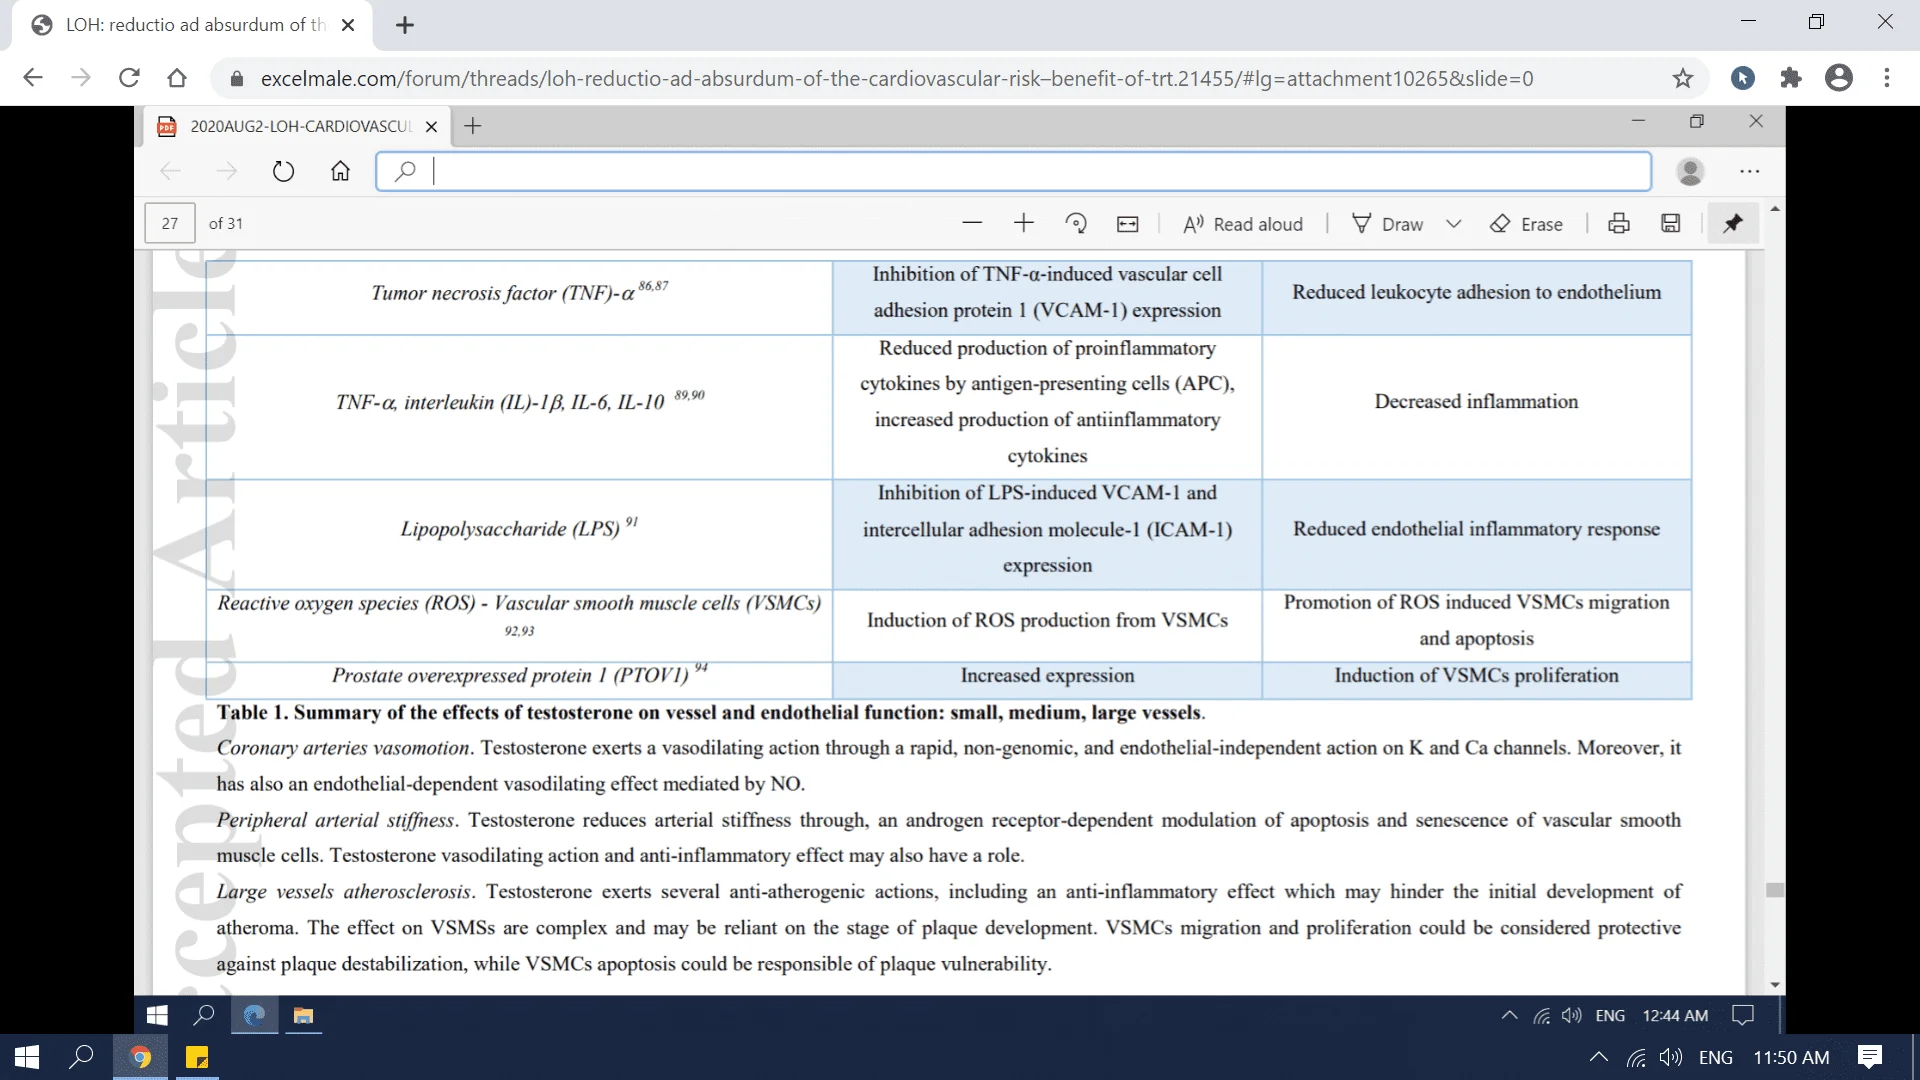Open a new Chrome tab
1920x1080 pixels.
405,25
